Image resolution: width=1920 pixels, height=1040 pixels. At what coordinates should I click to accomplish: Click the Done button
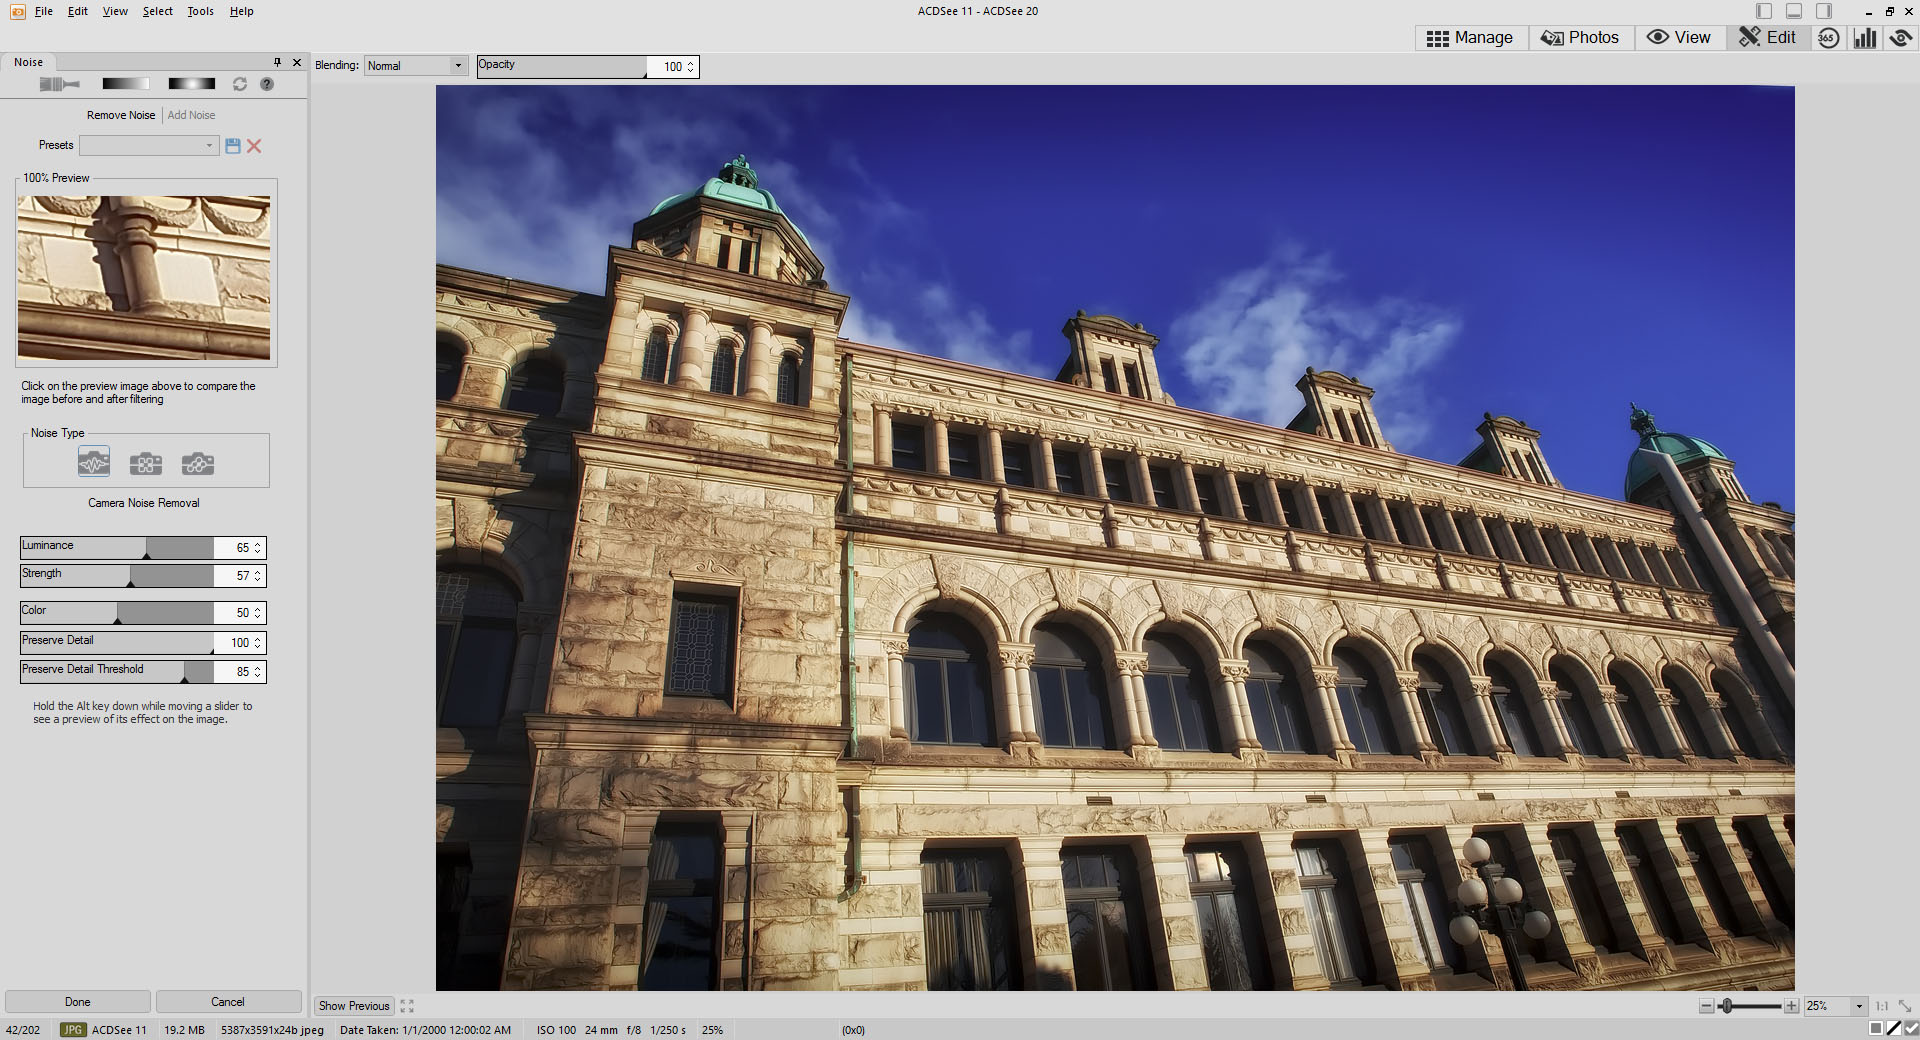click(78, 1002)
